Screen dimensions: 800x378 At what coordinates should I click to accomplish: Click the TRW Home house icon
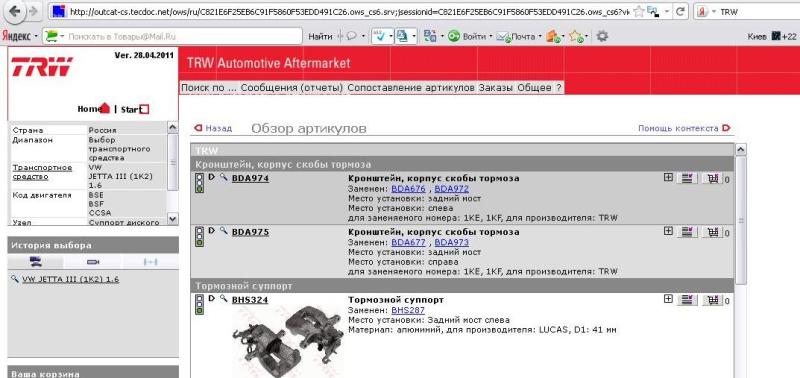(104, 108)
